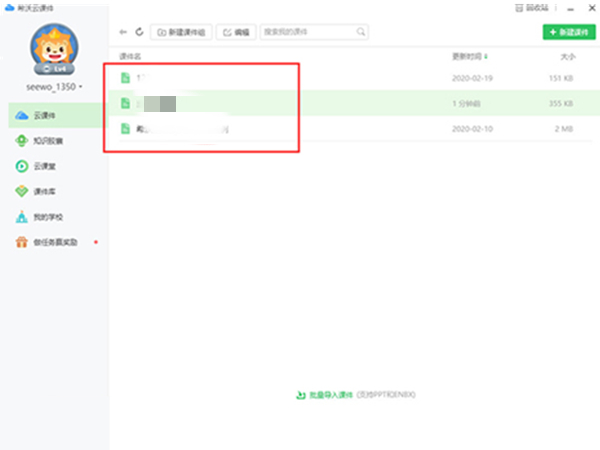Image resolution: width=600 pixels, height=450 pixels.
Task: Click the 编辑 edit button
Action: point(236,32)
